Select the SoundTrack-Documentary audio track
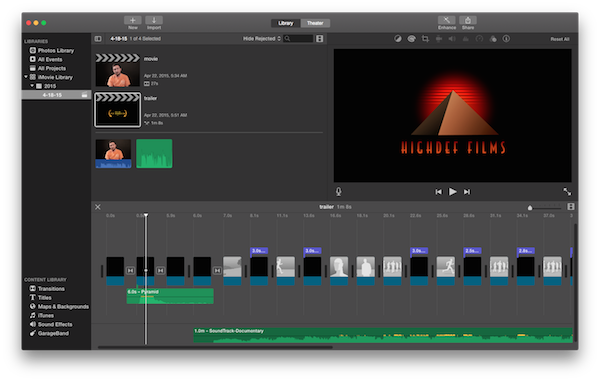600x381 pixels. [x=383, y=335]
